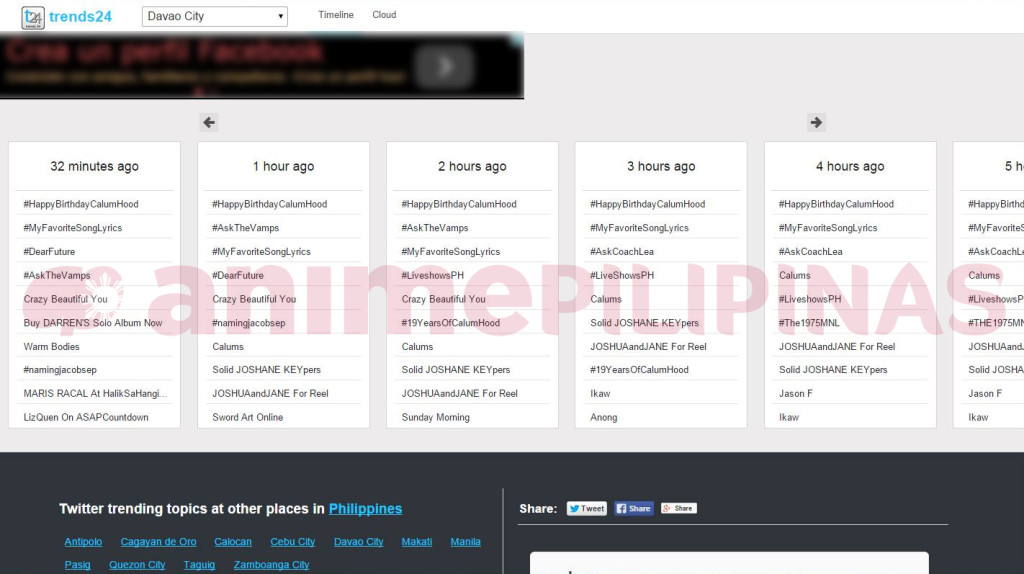The image size is (1024, 574).
Task: Click the trends24 logo icon
Action: click(x=33, y=17)
